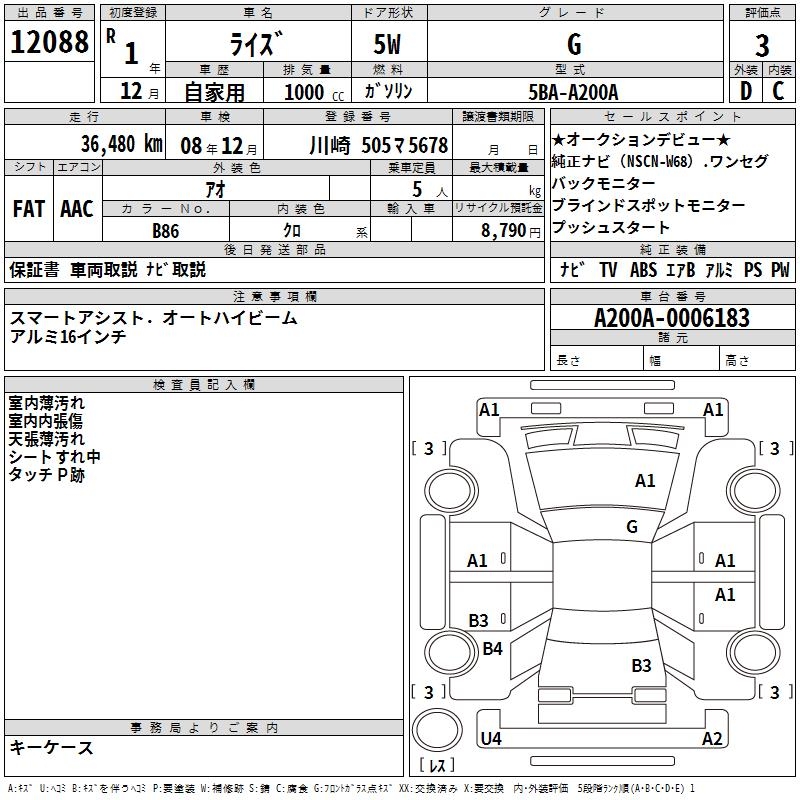Image resolution: width=800 pixels, height=800 pixels.
Task: Click the A1 mark on the hood
Action: 645,481
